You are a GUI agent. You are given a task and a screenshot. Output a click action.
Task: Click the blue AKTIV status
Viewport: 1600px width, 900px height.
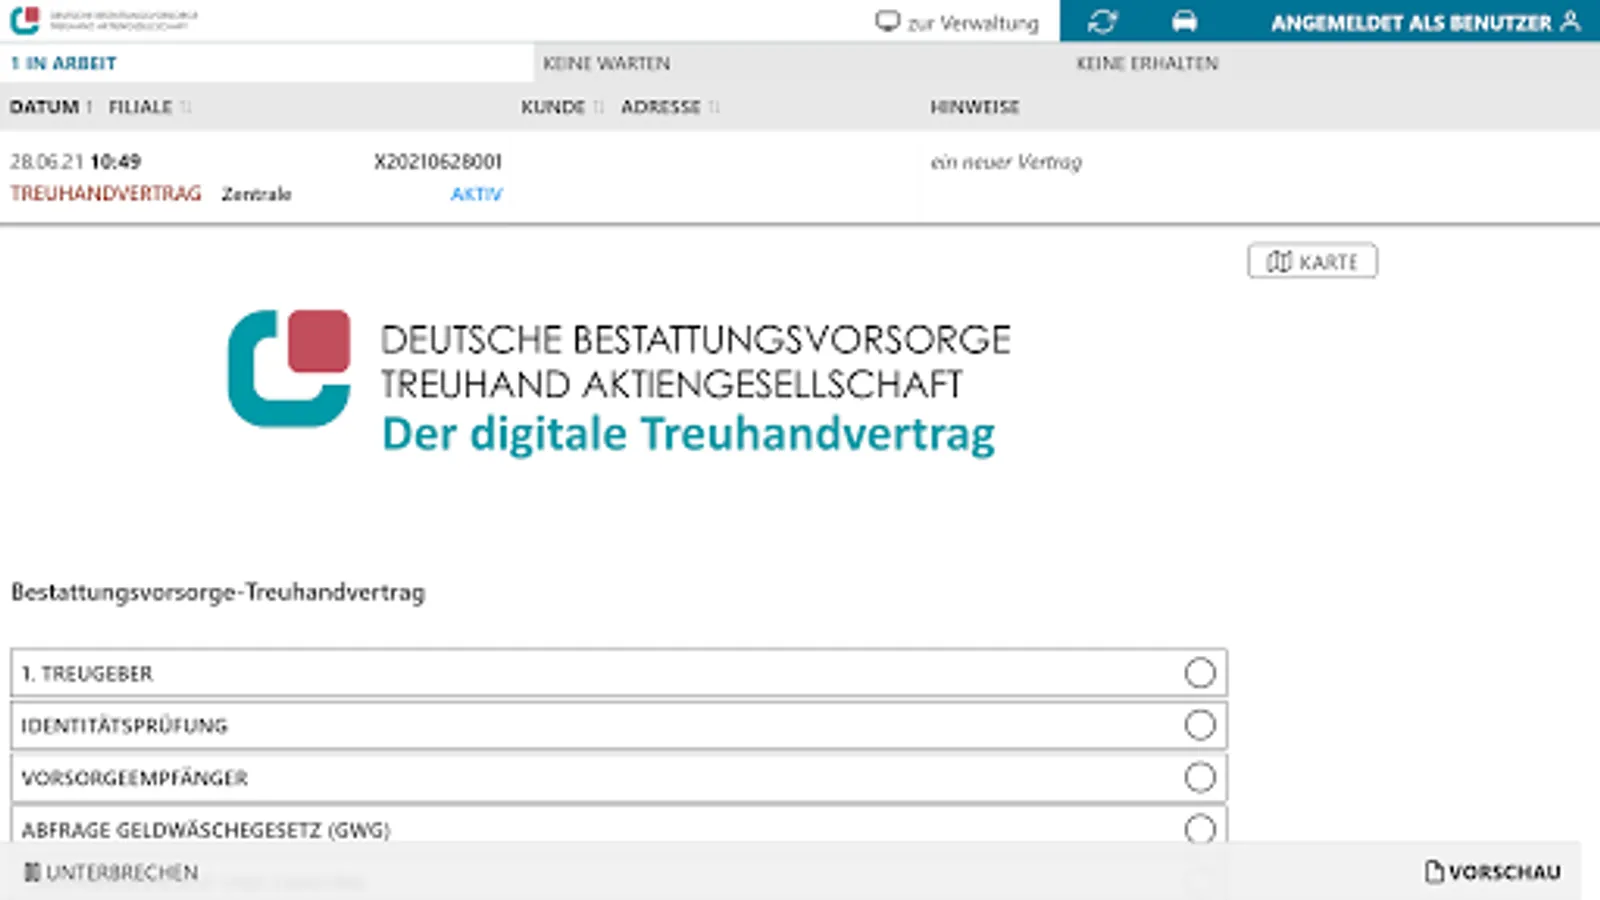[x=476, y=194]
